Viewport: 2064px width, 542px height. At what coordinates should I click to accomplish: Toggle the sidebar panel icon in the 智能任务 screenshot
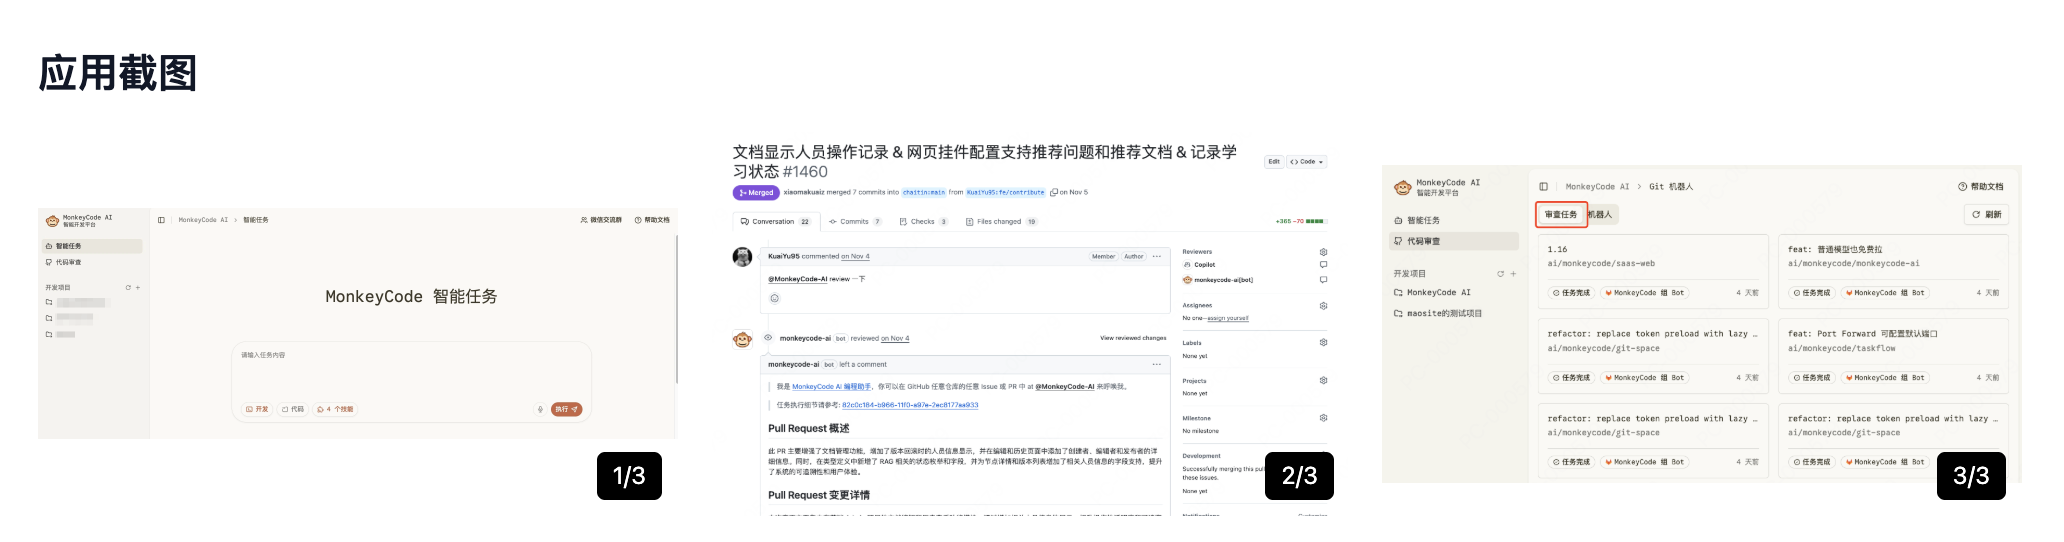161,220
